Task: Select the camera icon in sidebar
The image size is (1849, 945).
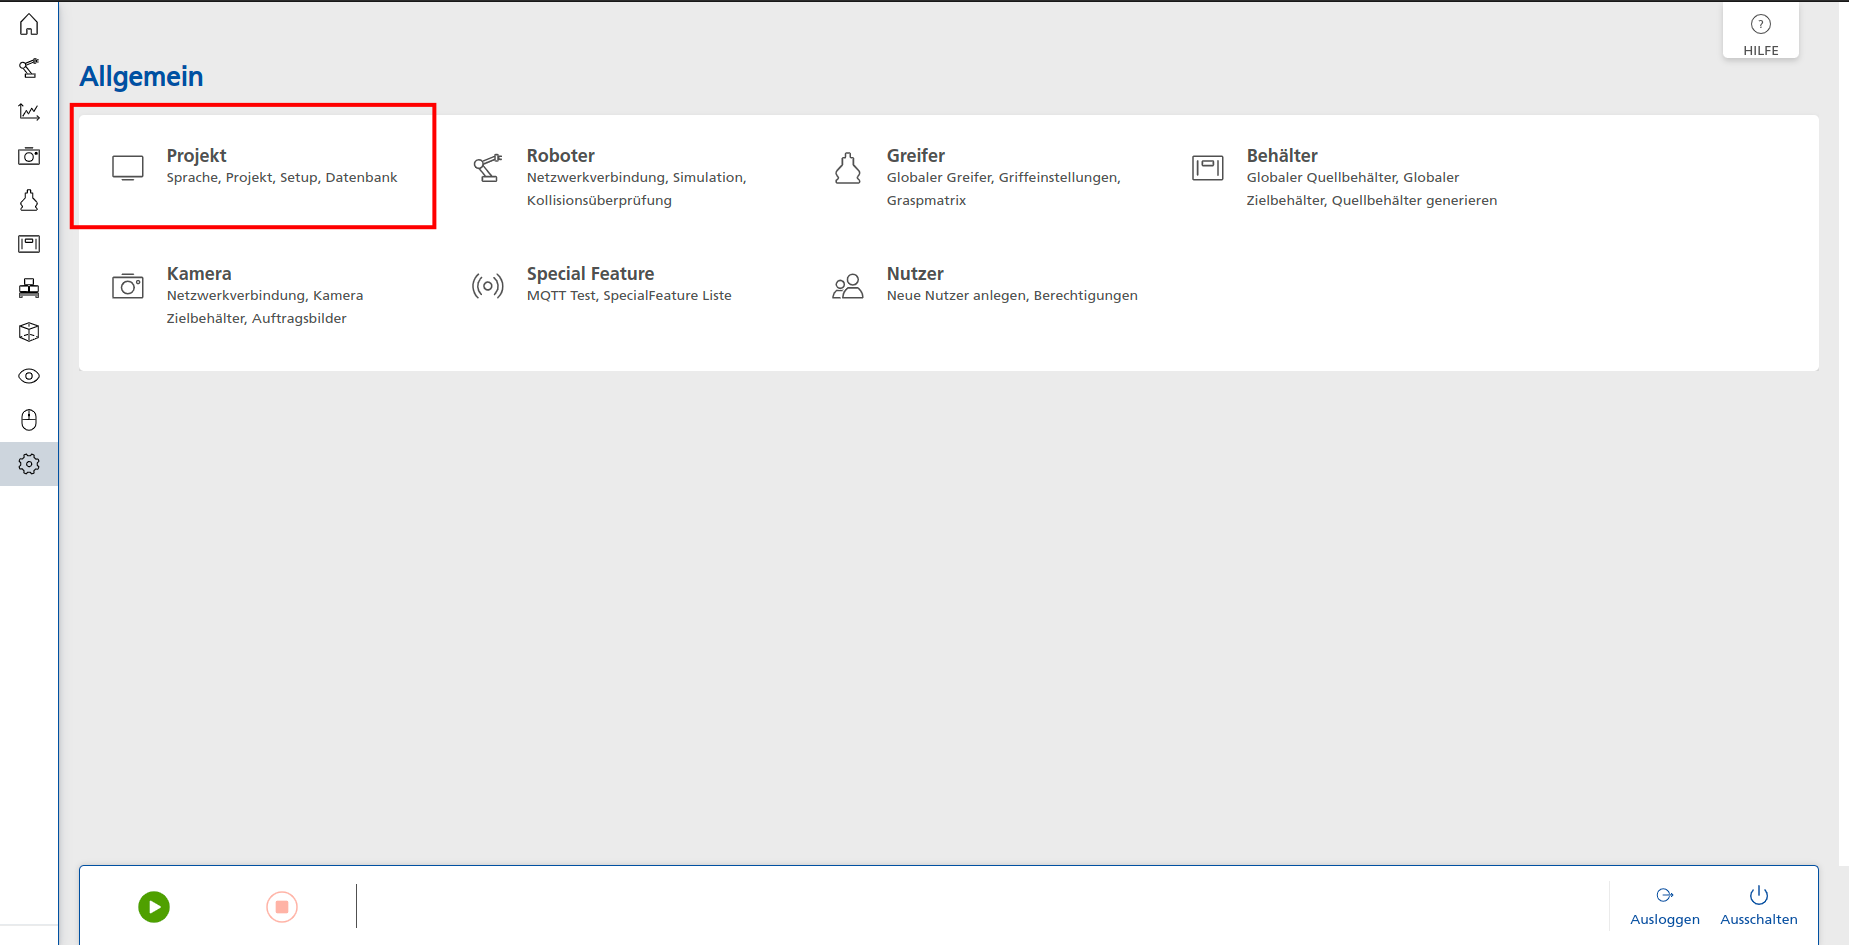Action: [29, 156]
